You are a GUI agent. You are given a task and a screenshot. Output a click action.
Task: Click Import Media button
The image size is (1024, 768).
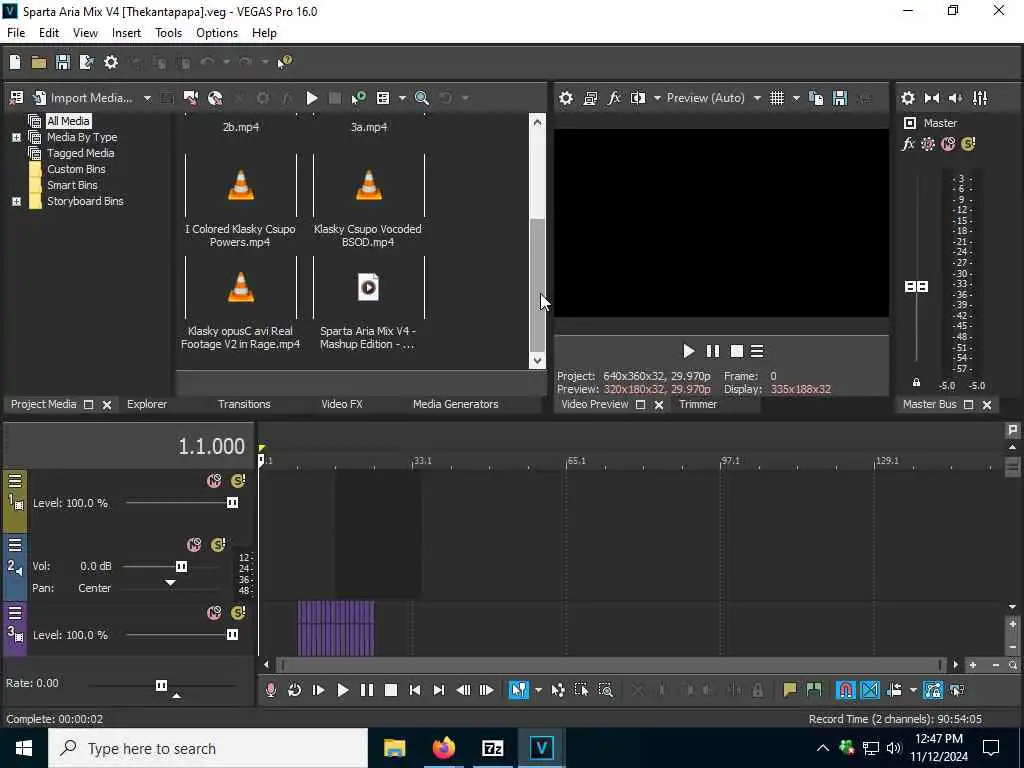point(83,98)
